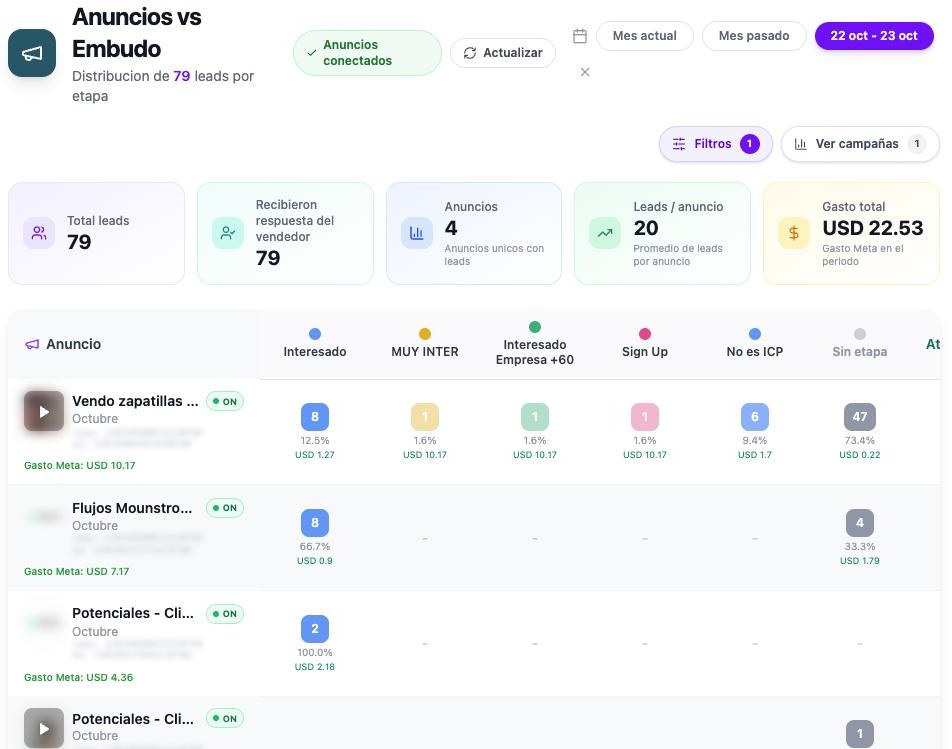Open the Filtros panel
The height and width of the screenshot is (749, 952).
pyautogui.click(x=715, y=144)
